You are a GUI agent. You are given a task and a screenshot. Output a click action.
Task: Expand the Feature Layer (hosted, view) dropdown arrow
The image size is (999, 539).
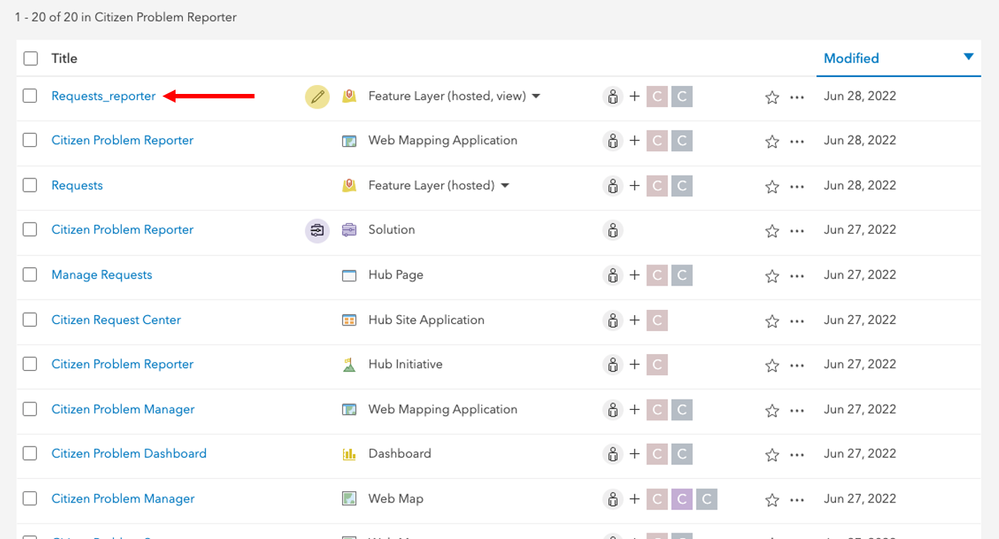tap(536, 97)
